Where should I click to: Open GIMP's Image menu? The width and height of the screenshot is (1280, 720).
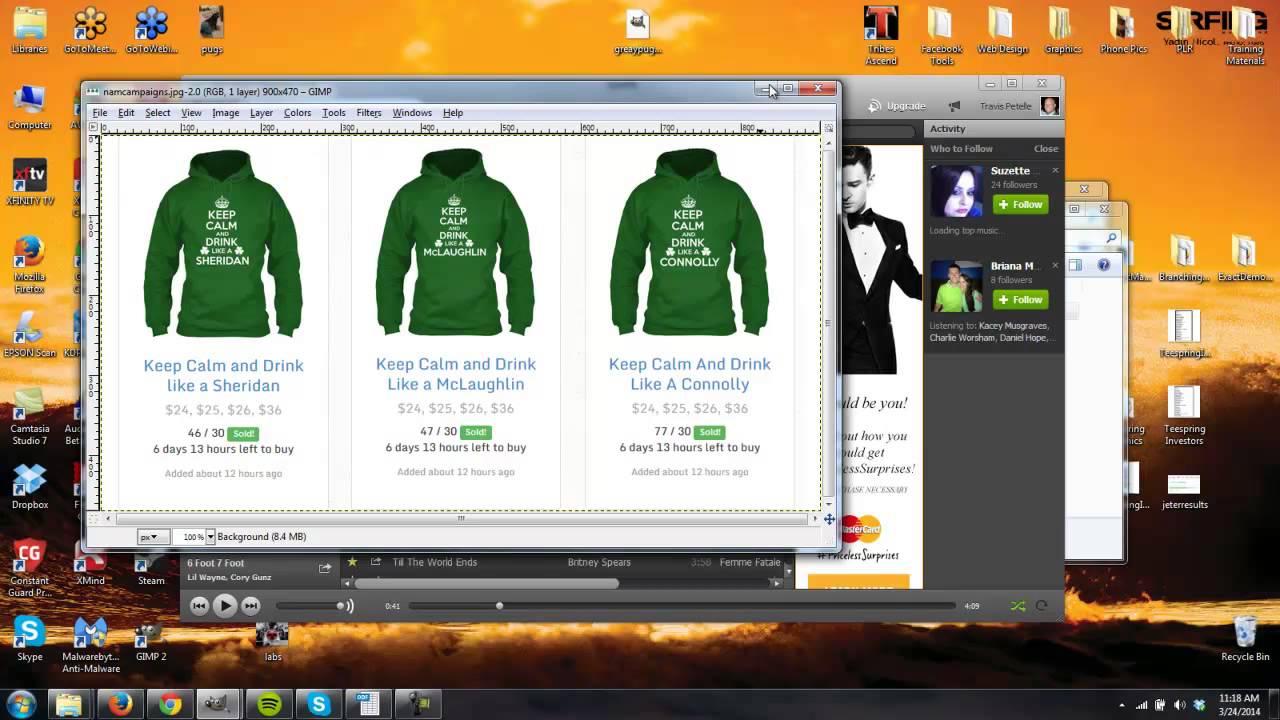(226, 113)
